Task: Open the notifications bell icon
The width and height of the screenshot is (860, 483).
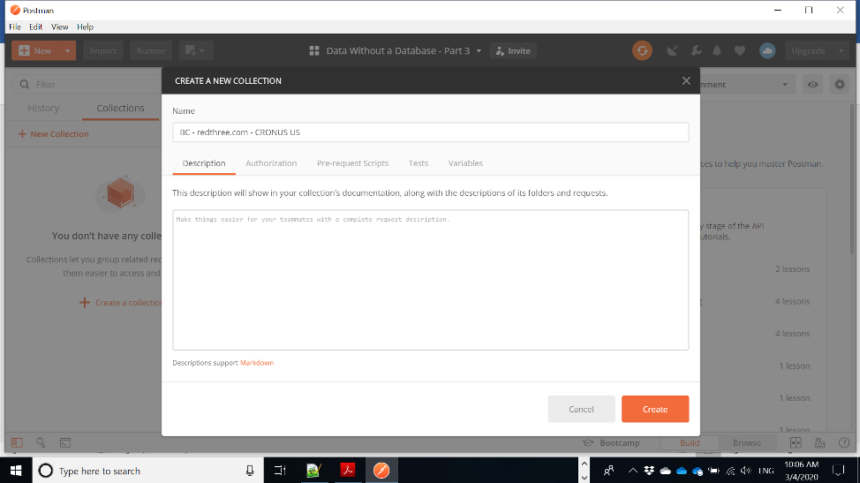Action: pyautogui.click(x=717, y=51)
